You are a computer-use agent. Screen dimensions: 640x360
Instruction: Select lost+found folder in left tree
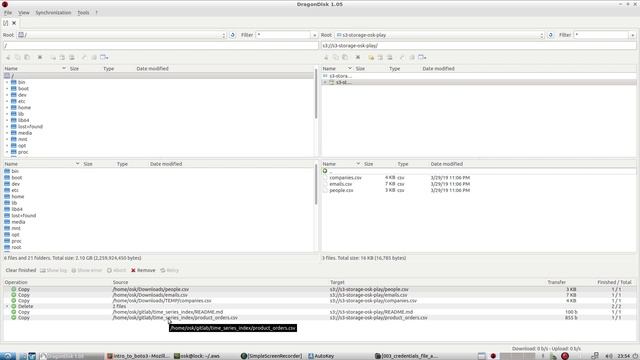tap(30, 127)
